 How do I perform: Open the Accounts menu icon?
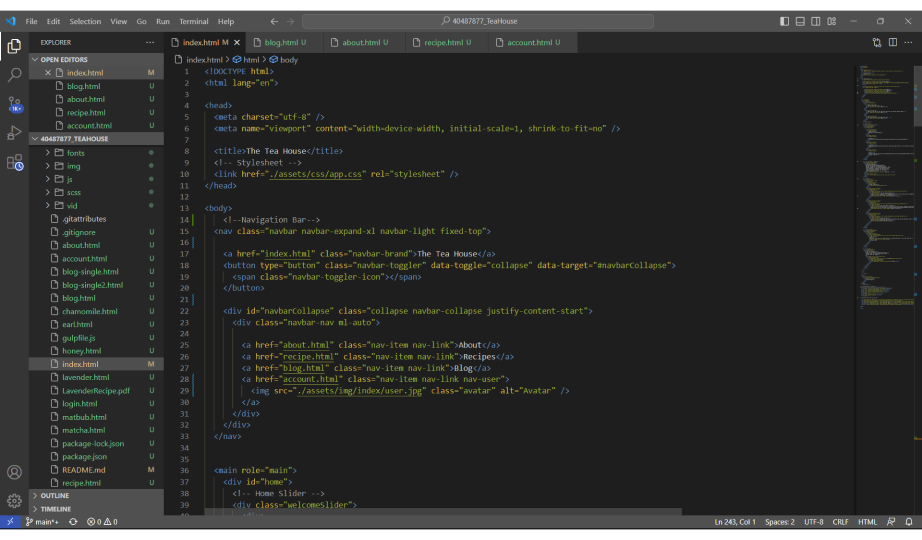click(14, 472)
